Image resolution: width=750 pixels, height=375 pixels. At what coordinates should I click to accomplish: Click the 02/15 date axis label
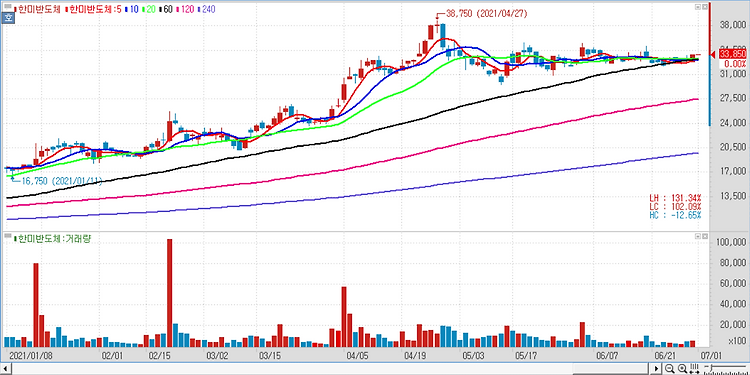(161, 355)
